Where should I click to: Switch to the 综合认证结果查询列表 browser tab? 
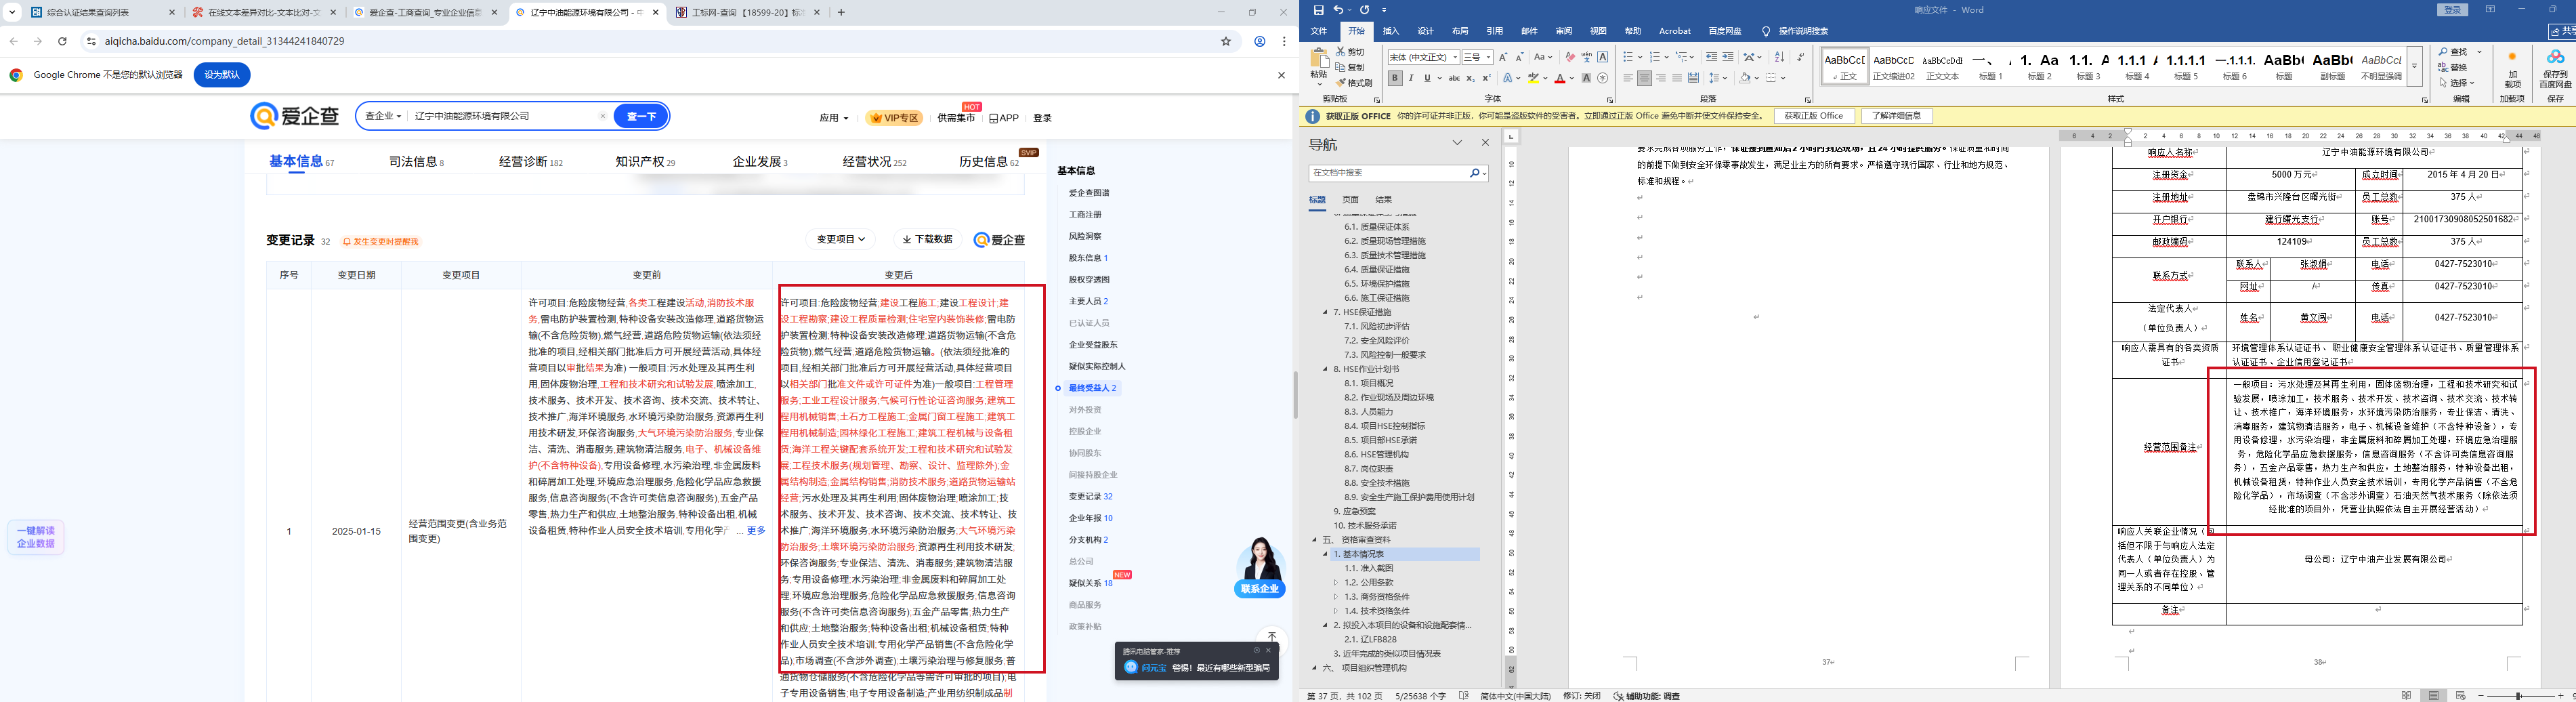(x=103, y=13)
